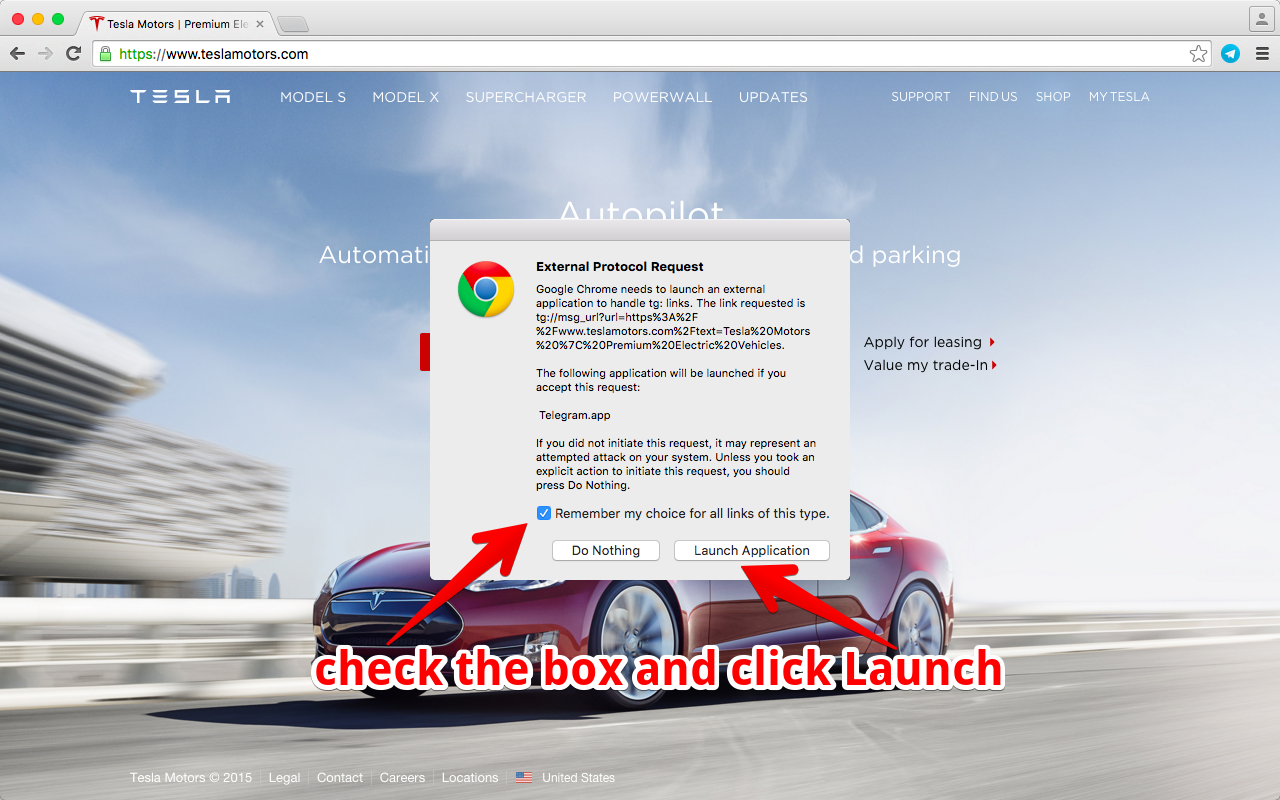Open the MODEL X menu item
The height and width of the screenshot is (800, 1280).
406,97
